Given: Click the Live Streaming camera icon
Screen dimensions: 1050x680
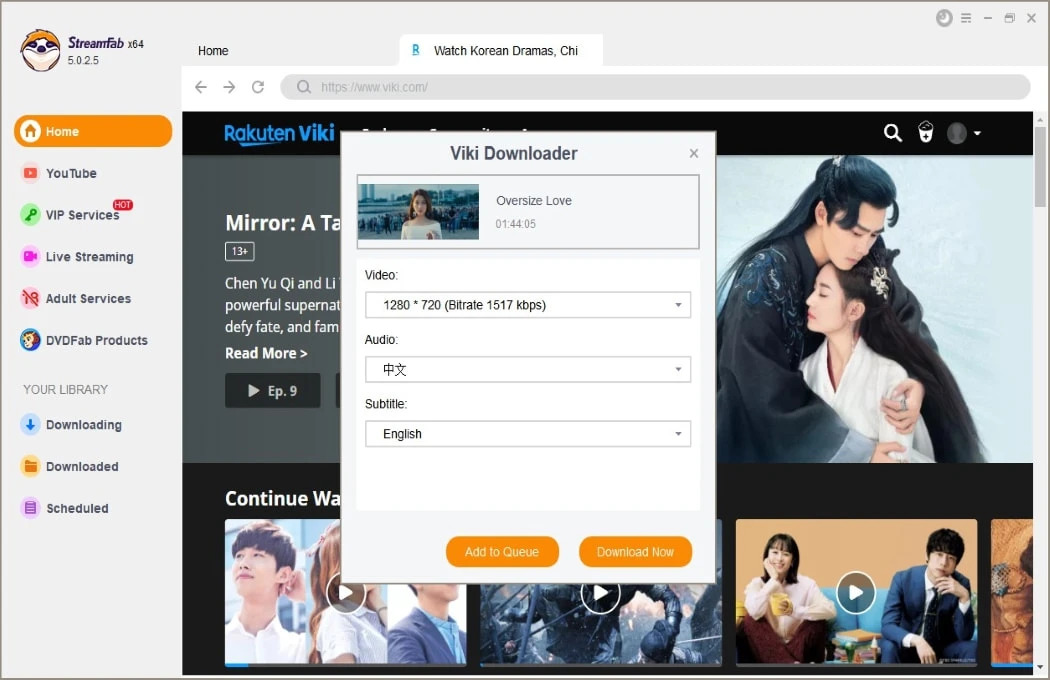Looking at the screenshot, I should point(30,257).
